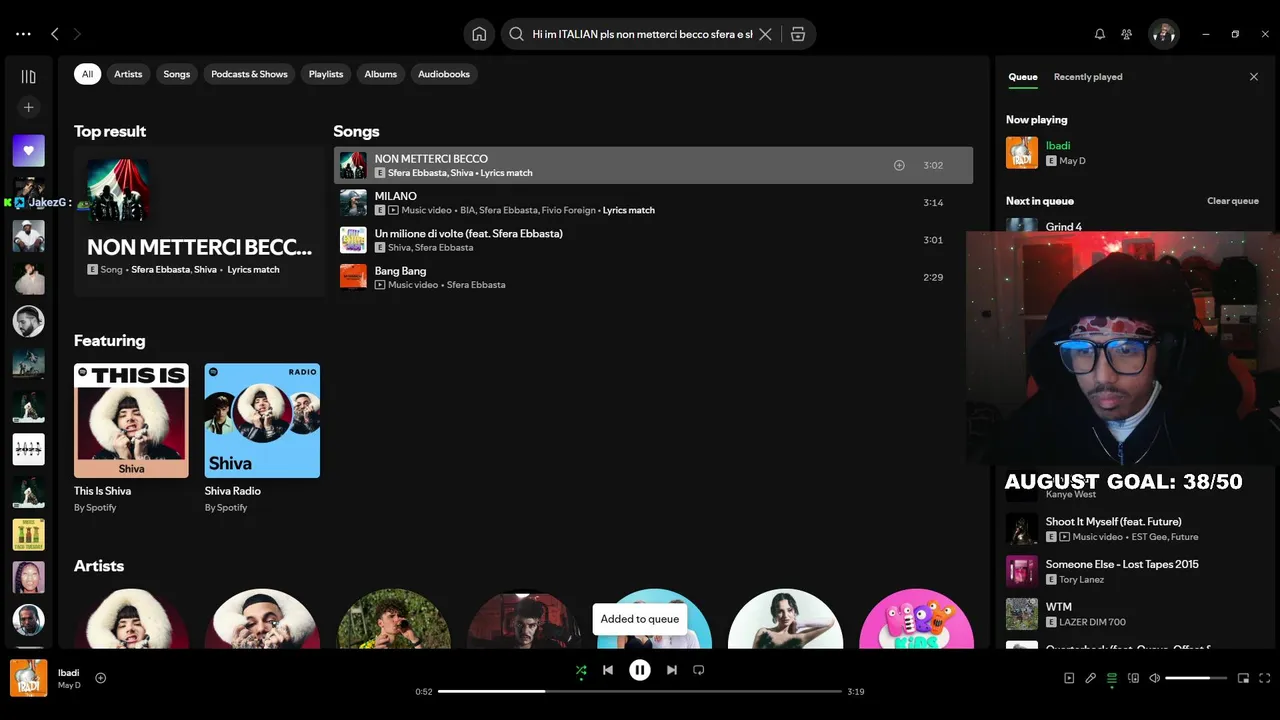The height and width of the screenshot is (720, 1280).
Task: Open the three-dot app menu
Action: [x=23, y=34]
